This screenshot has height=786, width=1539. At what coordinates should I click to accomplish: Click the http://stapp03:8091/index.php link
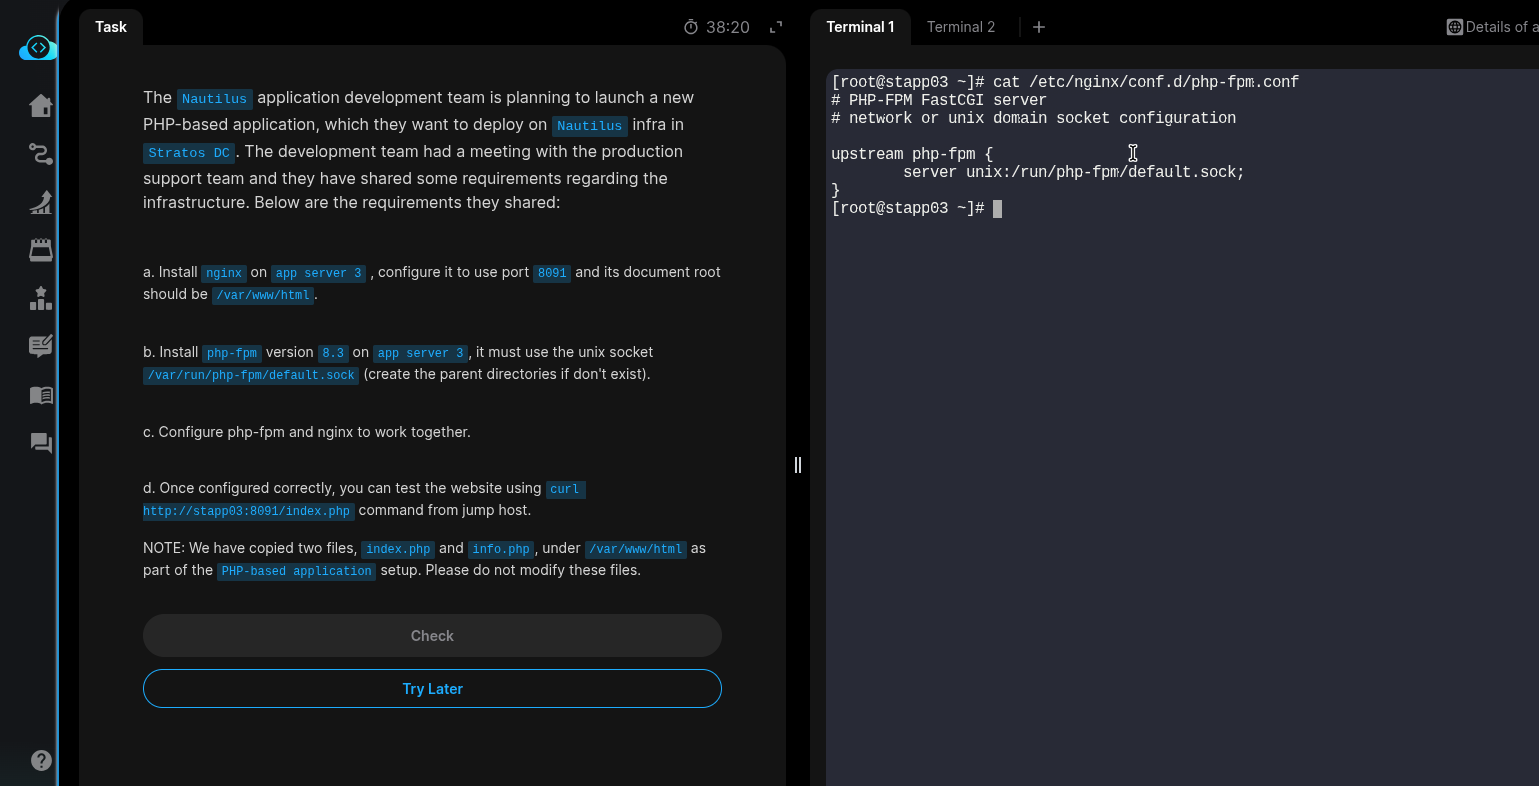(247, 511)
